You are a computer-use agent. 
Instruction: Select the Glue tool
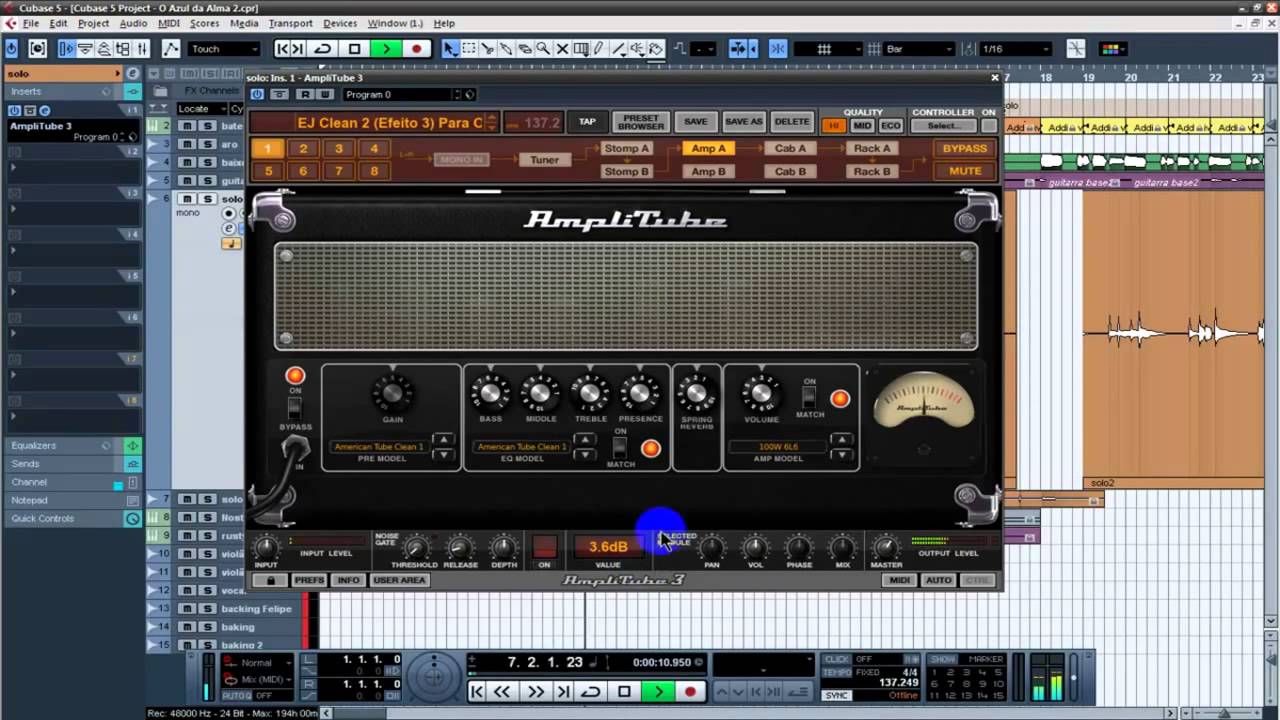coord(506,48)
